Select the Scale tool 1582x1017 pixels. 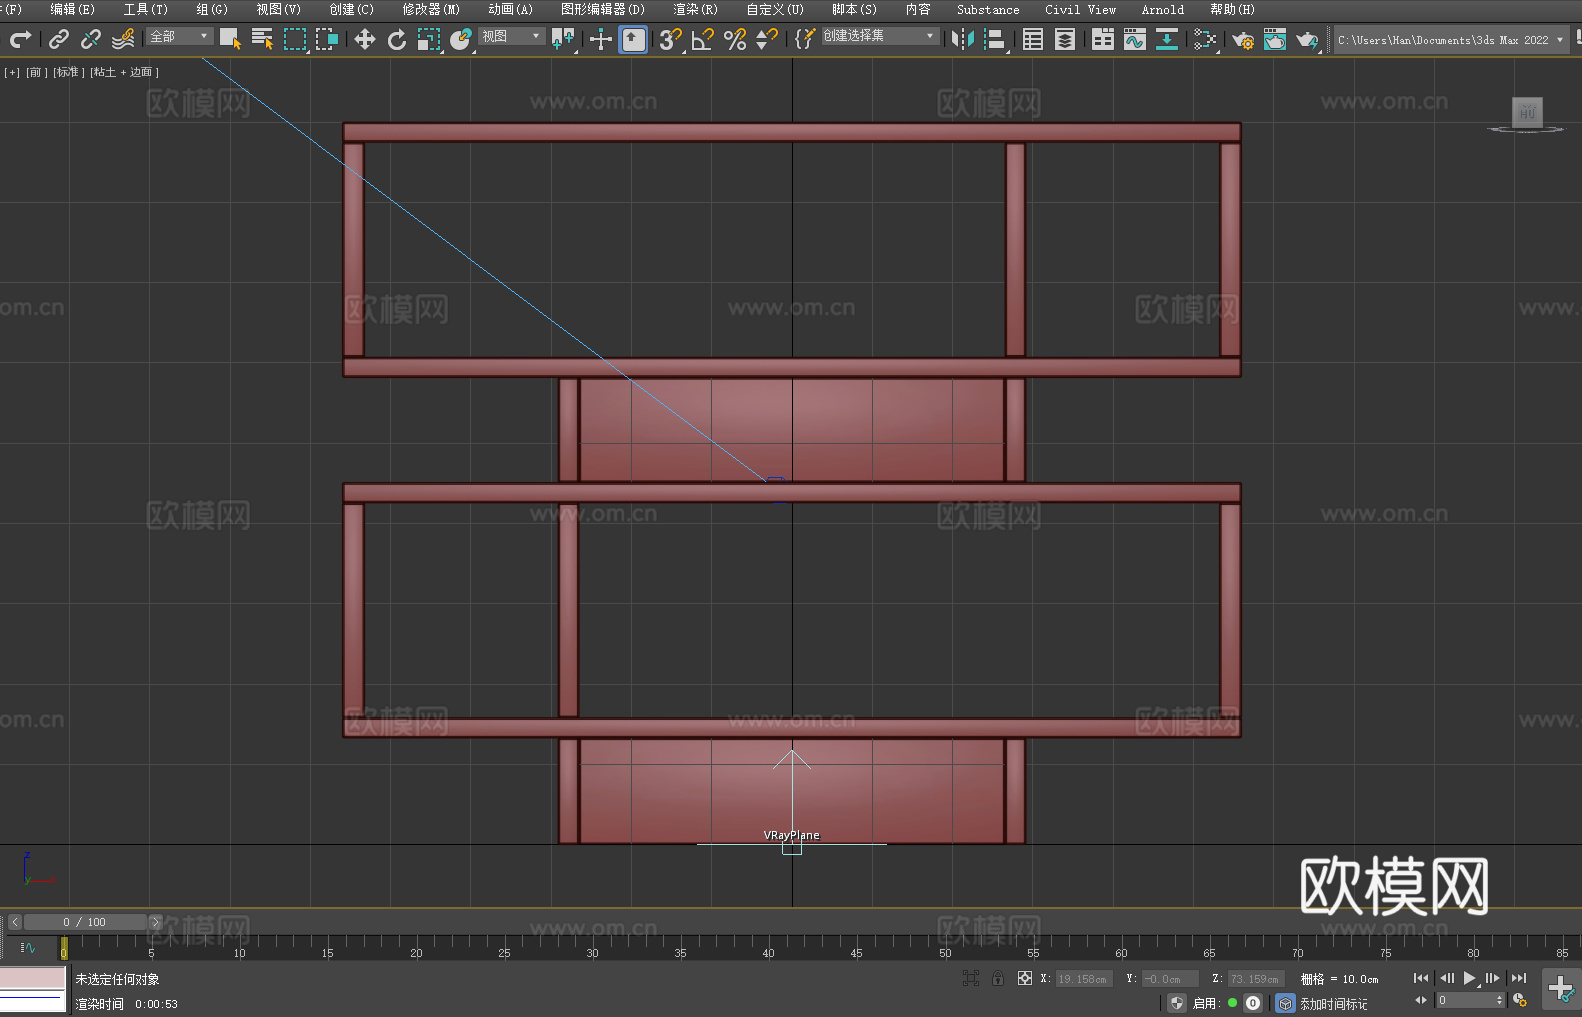(x=429, y=39)
